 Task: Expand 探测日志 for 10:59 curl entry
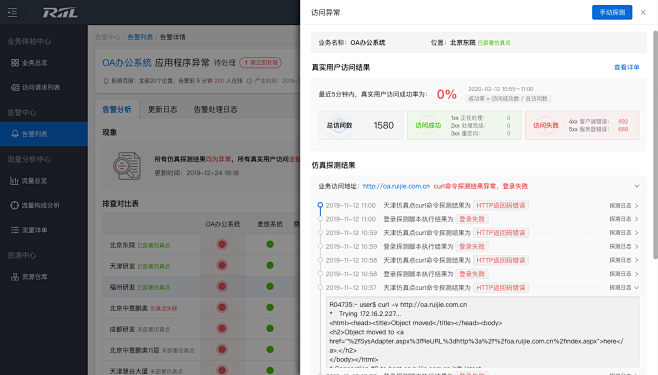pyautogui.click(x=624, y=233)
